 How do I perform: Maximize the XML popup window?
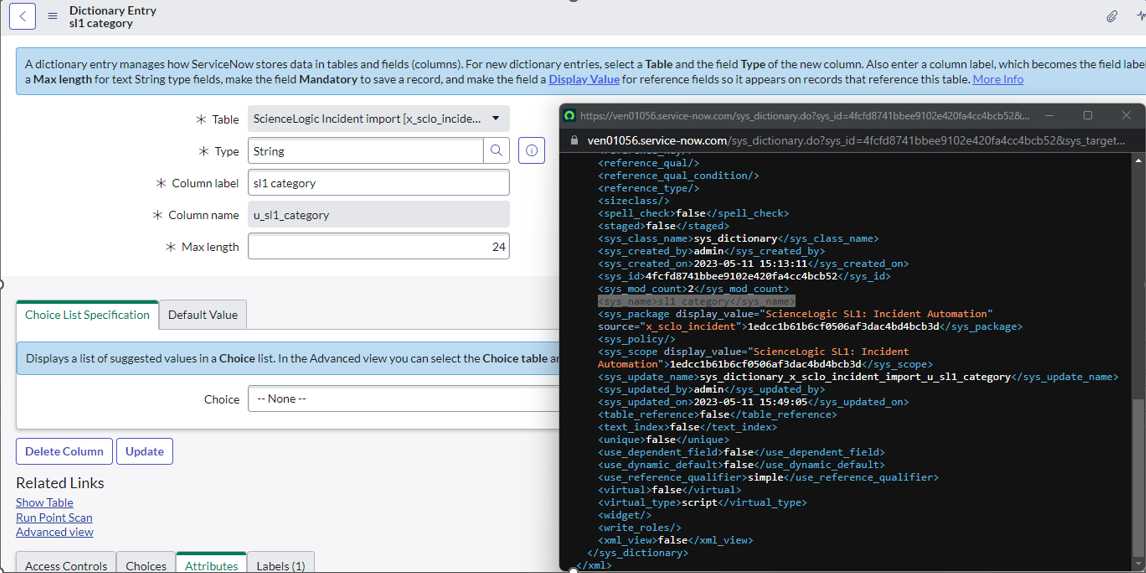tap(1087, 116)
